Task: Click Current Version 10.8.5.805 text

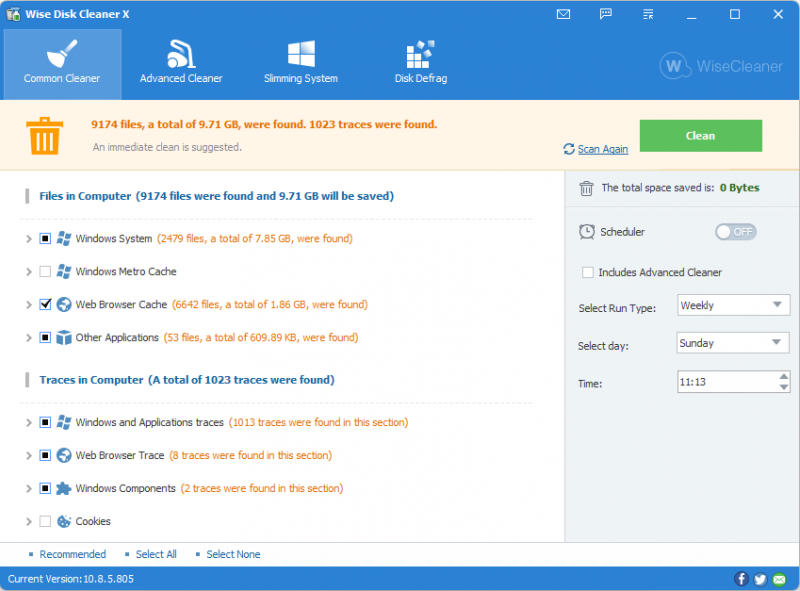Action: click(x=70, y=579)
